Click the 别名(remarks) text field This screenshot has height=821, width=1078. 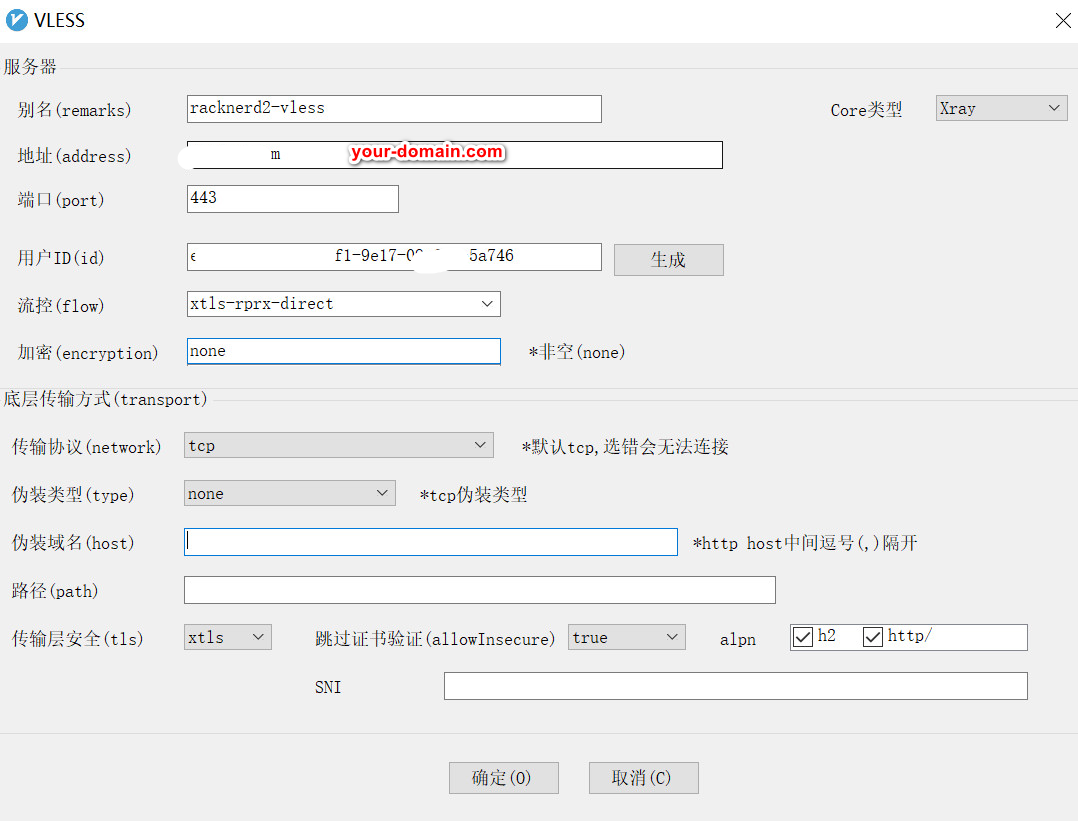tap(394, 109)
